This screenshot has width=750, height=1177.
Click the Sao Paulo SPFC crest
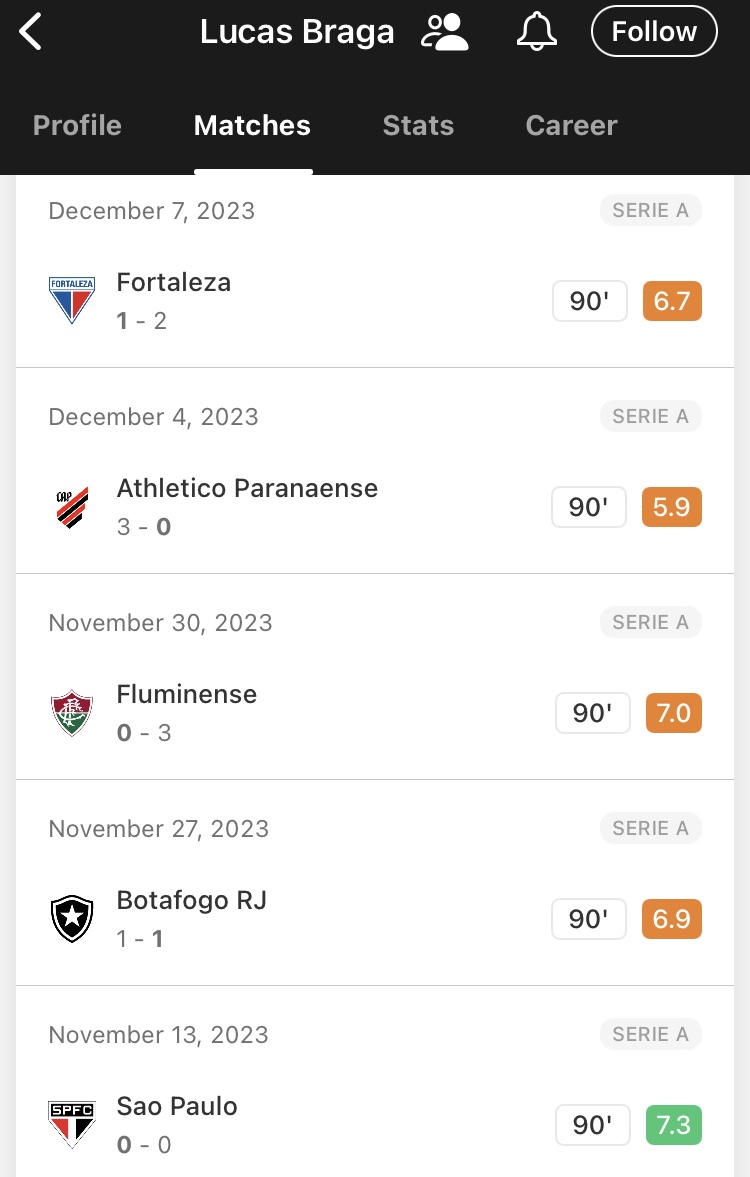[72, 1124]
